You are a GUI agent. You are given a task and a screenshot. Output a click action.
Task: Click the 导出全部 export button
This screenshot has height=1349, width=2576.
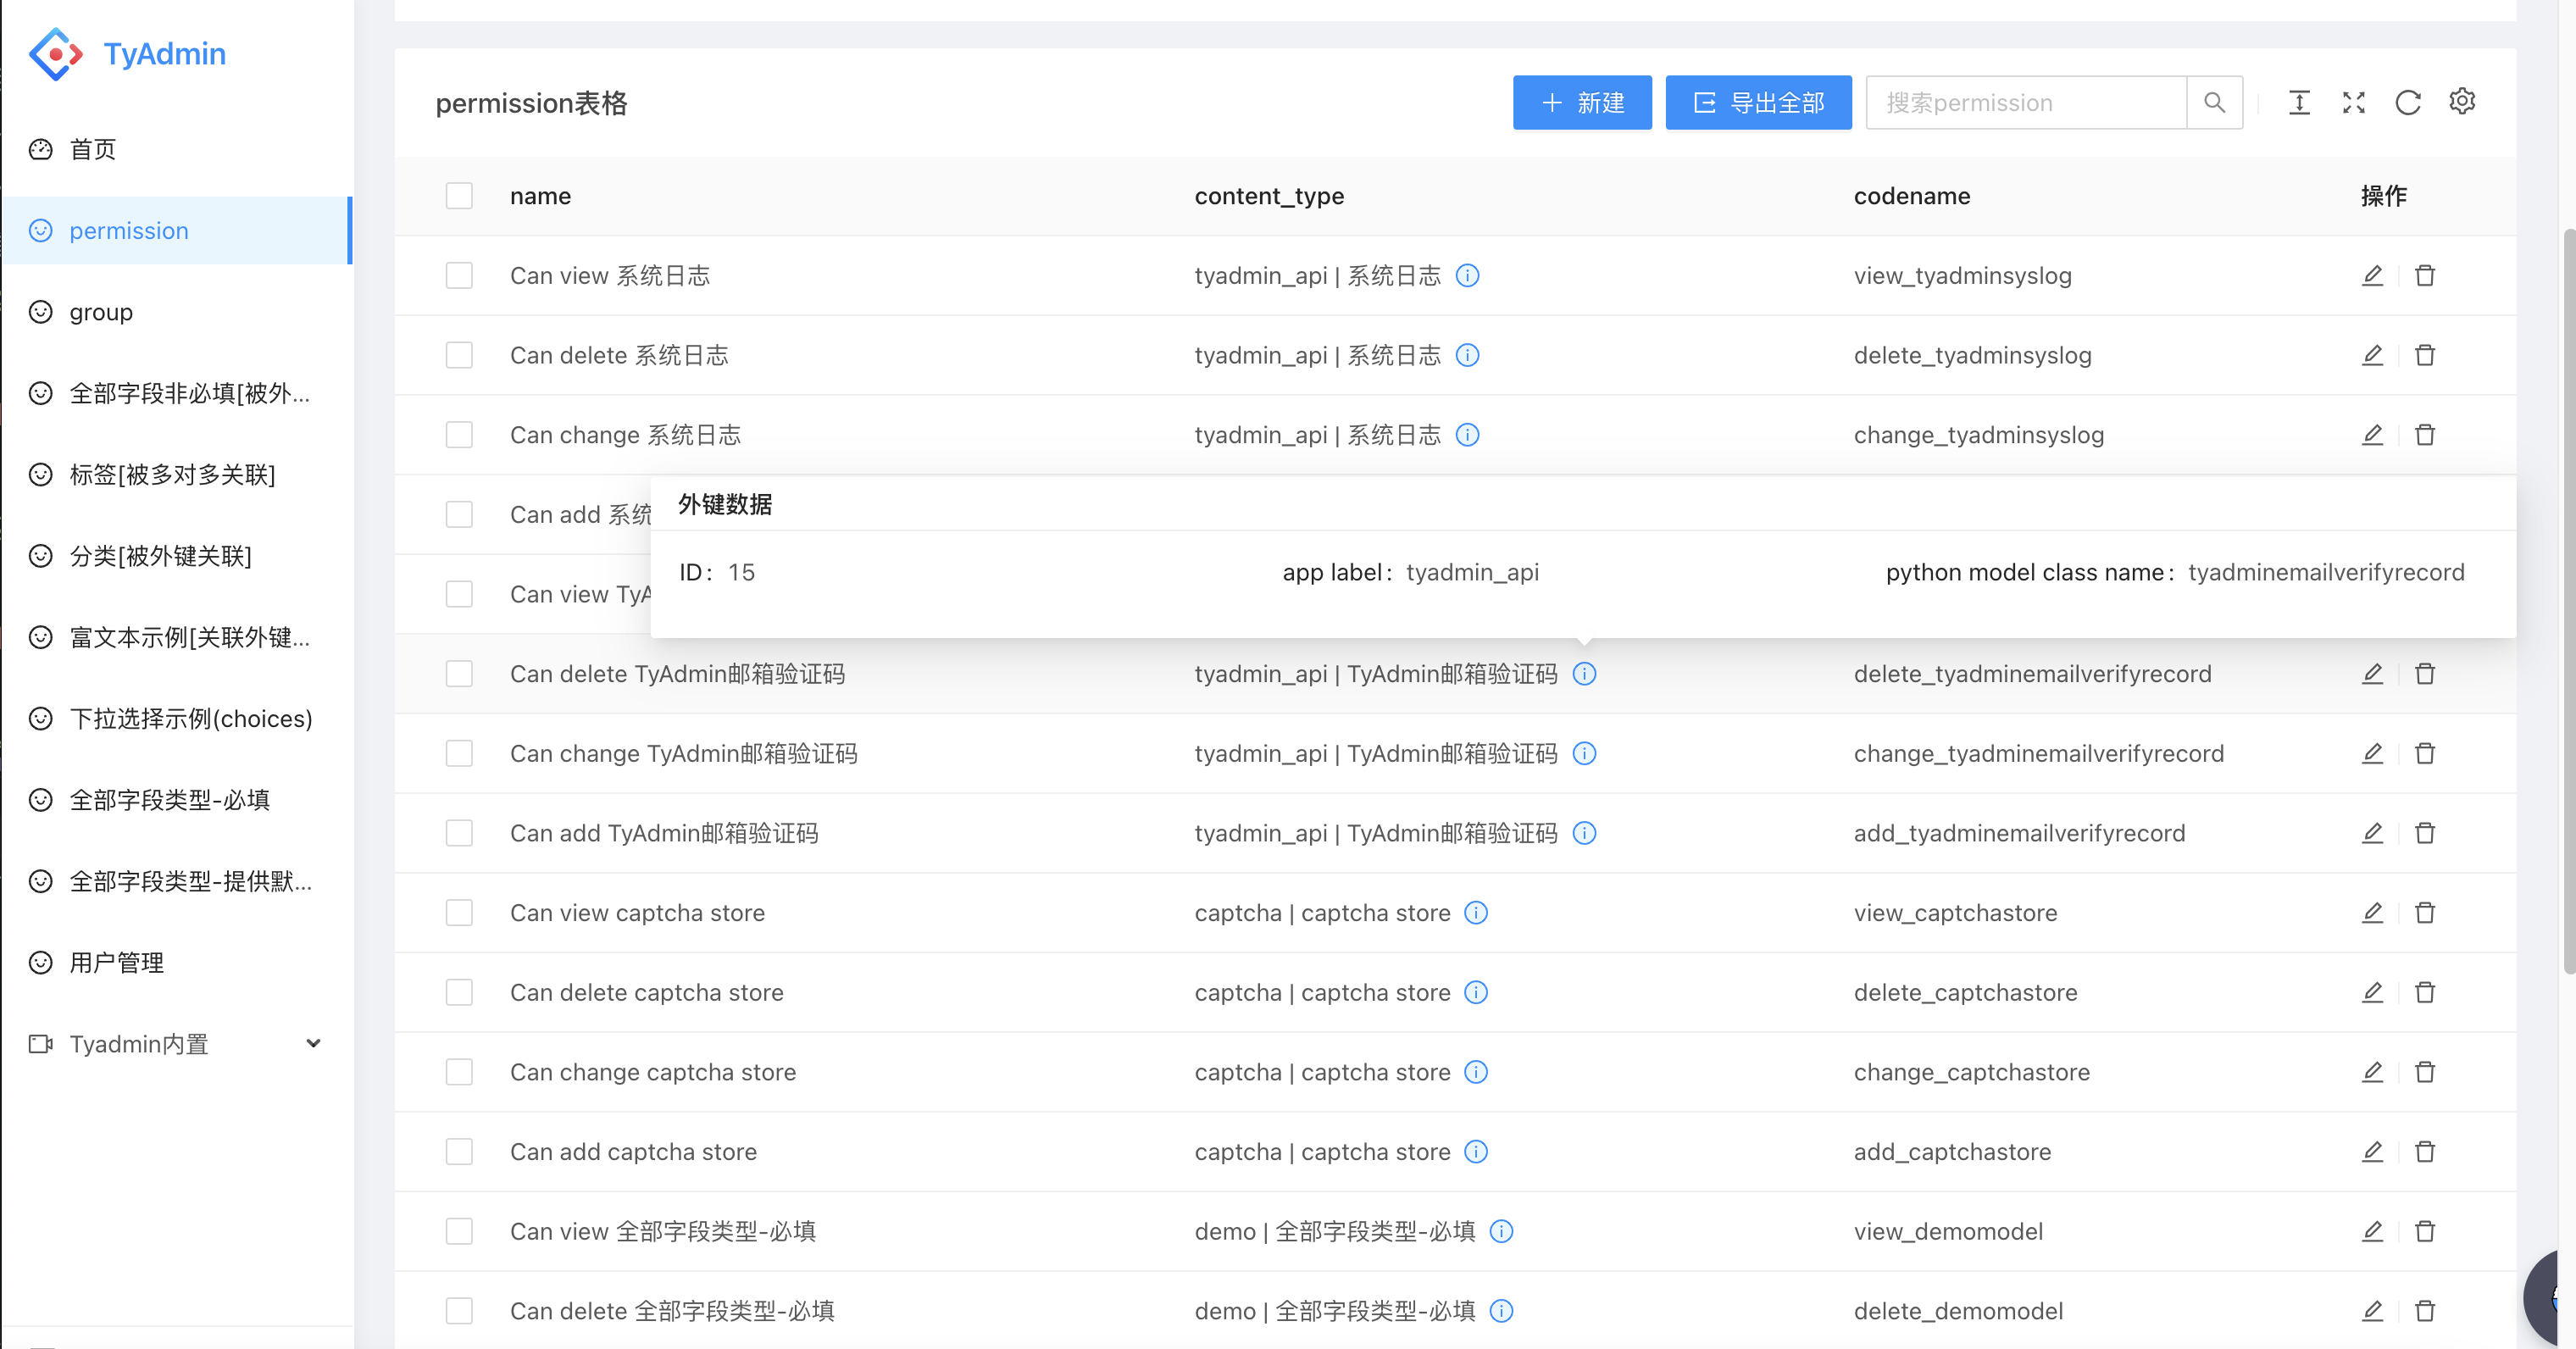pyautogui.click(x=1757, y=102)
